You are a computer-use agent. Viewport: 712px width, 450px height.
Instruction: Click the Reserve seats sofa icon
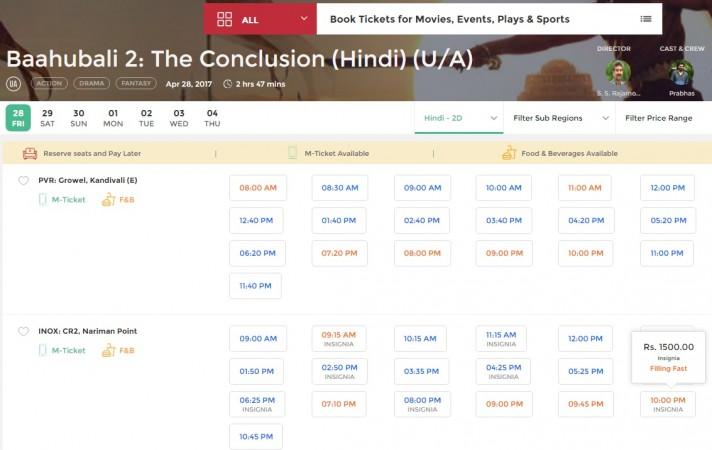(x=30, y=153)
